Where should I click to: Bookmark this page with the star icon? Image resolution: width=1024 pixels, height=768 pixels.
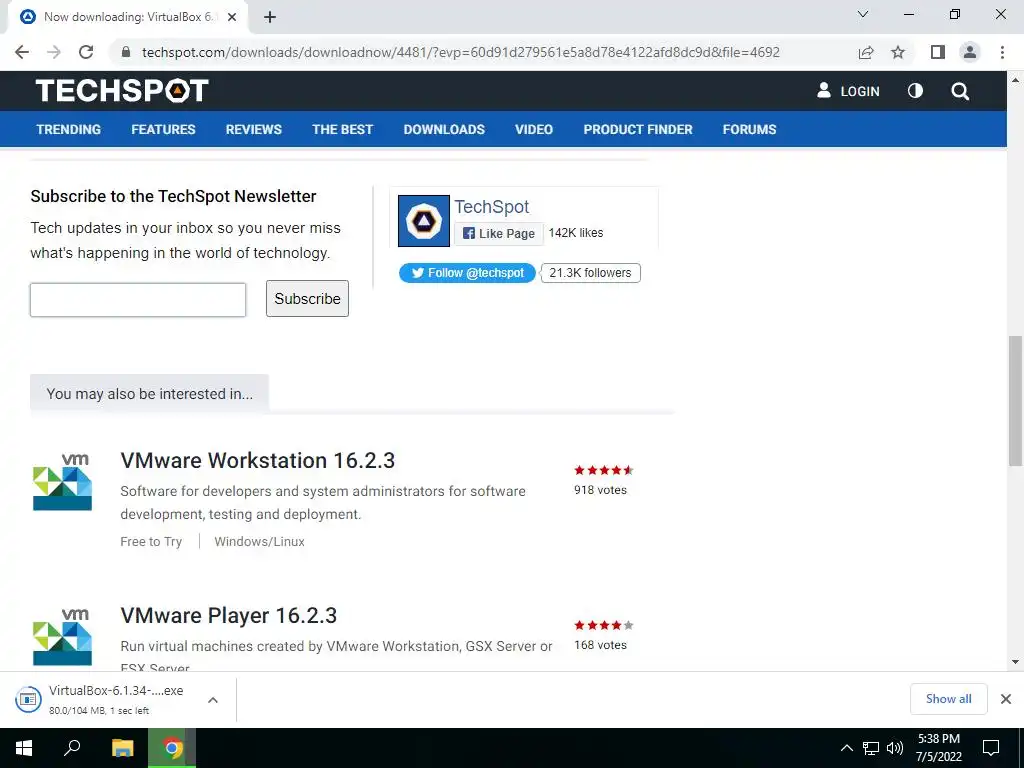[x=898, y=52]
